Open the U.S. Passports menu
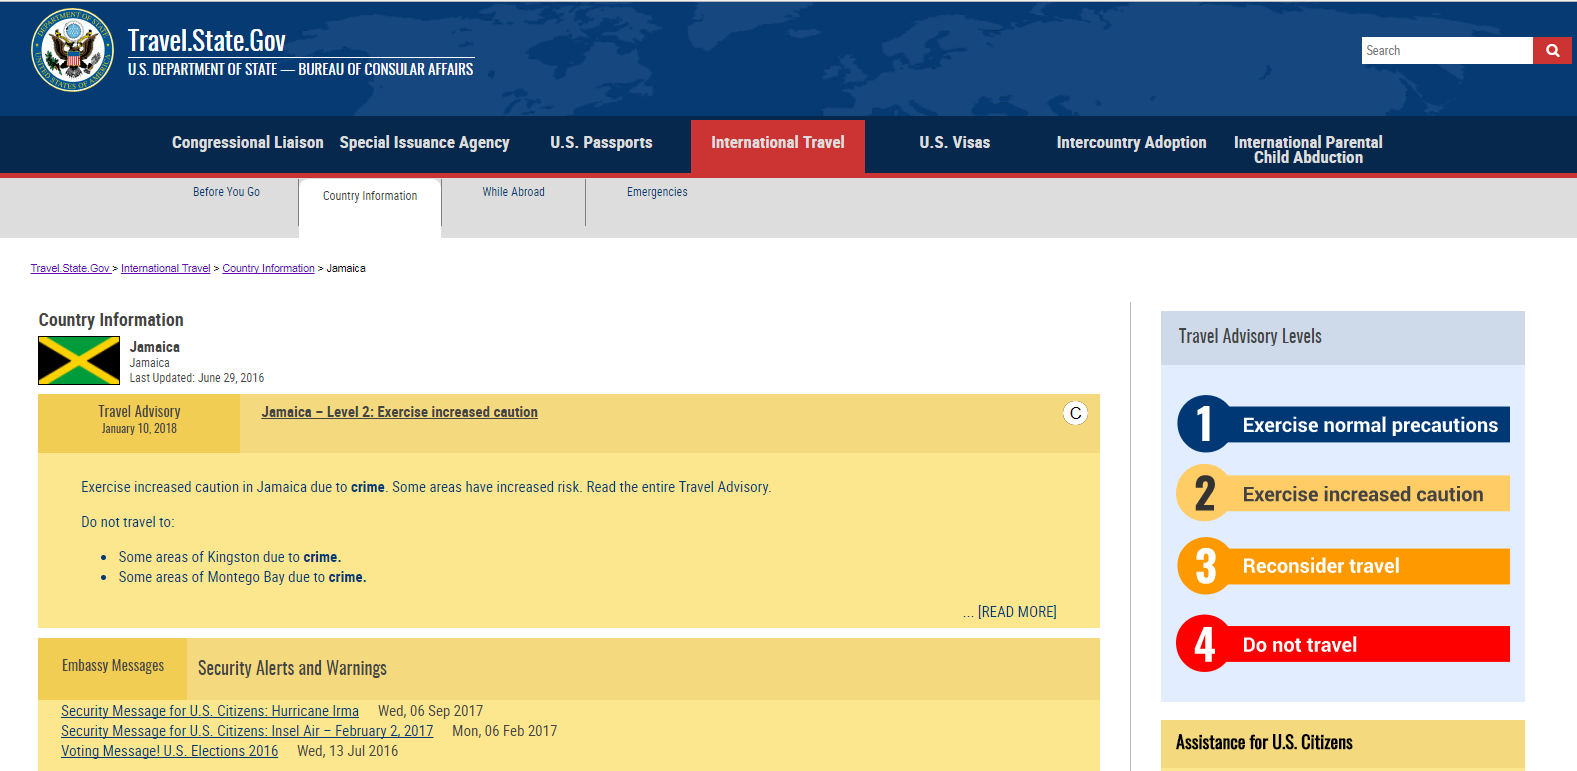This screenshot has height=771, width=1577. (601, 142)
